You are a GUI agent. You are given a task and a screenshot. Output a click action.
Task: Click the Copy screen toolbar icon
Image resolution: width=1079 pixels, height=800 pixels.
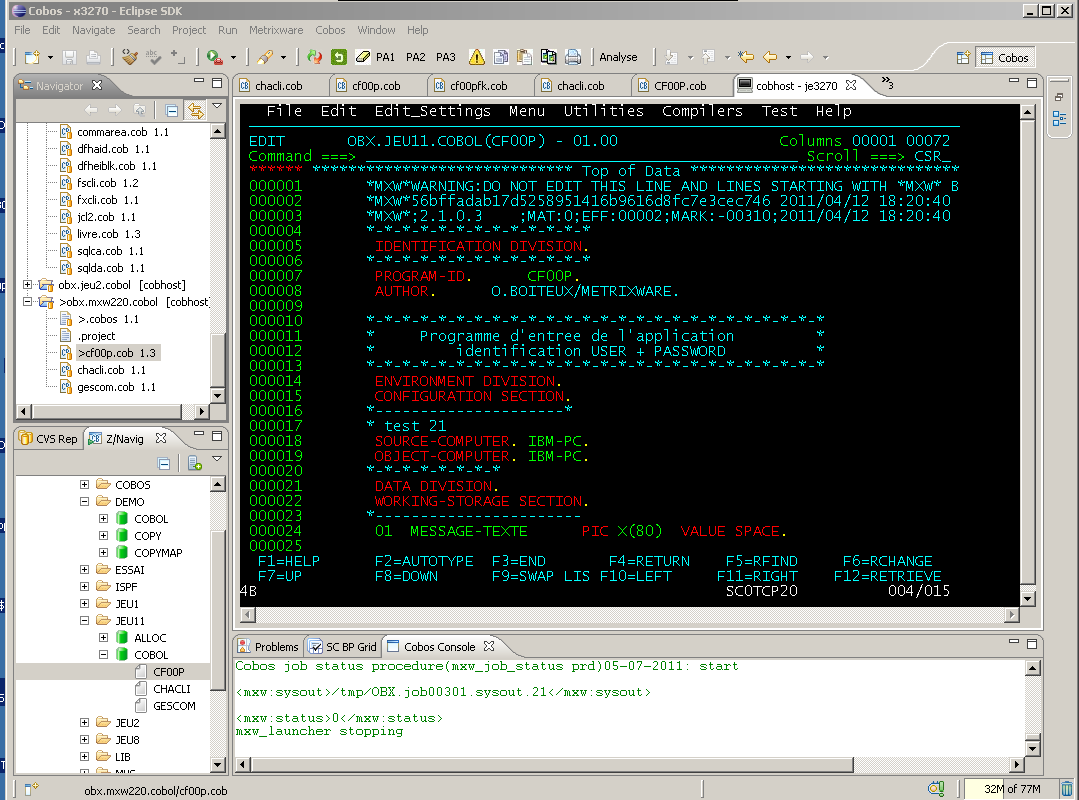[501, 57]
